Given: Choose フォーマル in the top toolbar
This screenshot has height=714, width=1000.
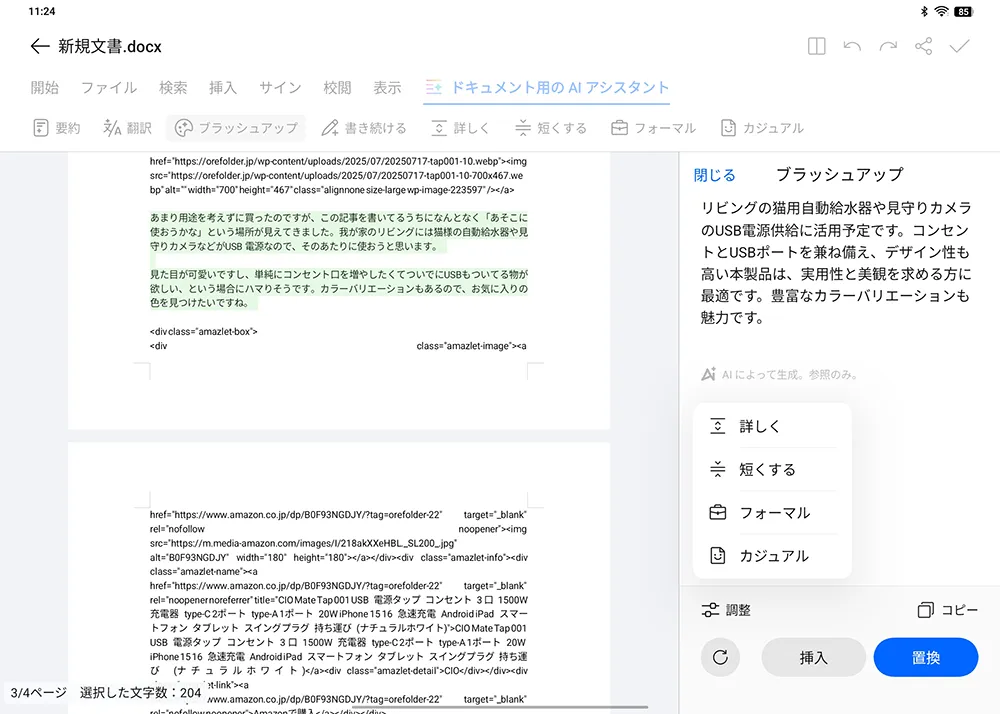Looking at the screenshot, I should point(653,128).
